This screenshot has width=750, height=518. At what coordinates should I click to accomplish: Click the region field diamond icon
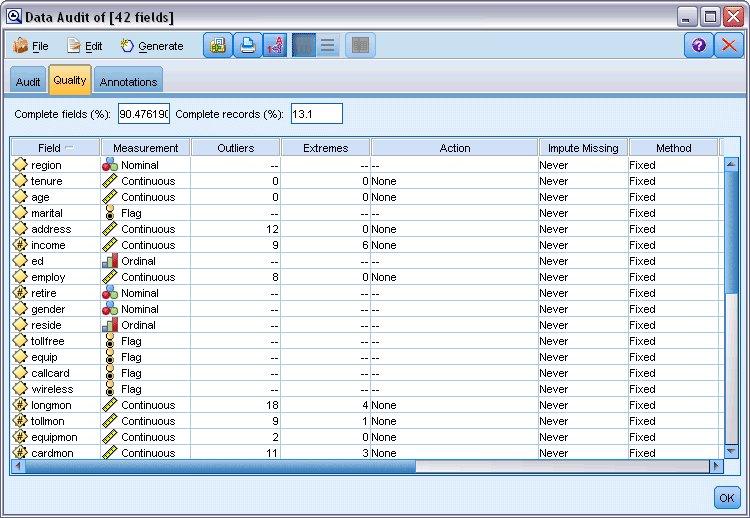20,165
